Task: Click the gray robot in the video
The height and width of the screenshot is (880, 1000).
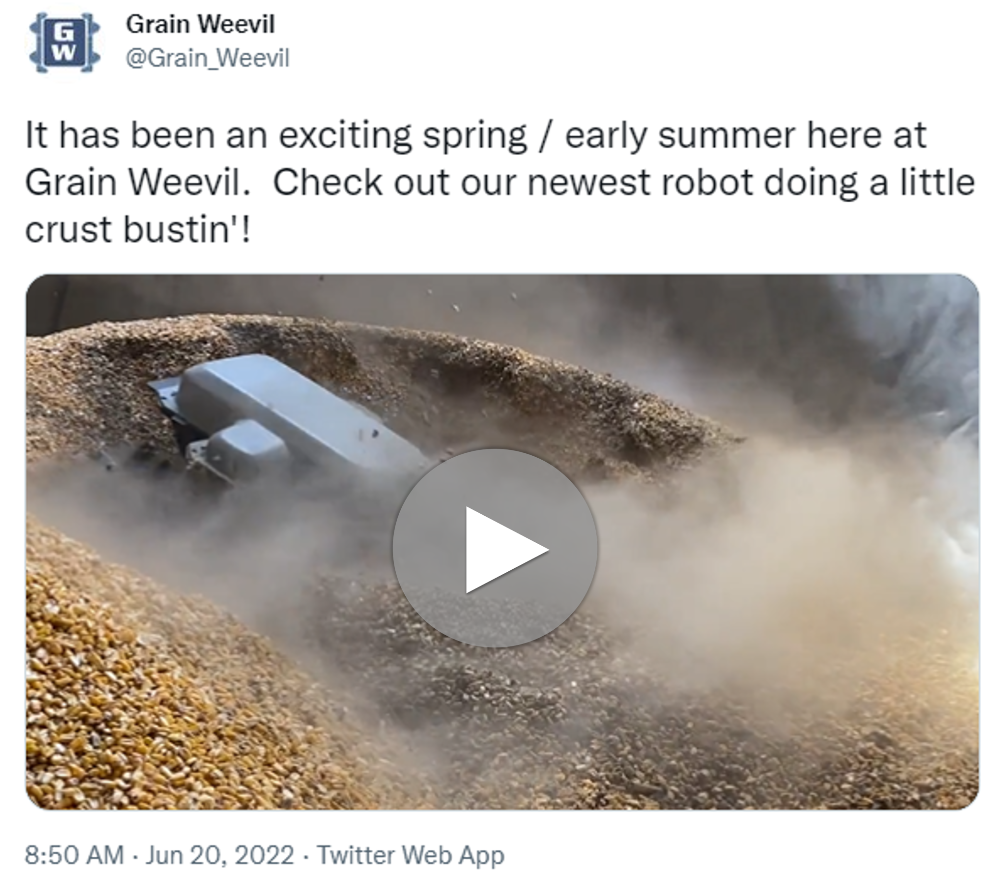Action: pyautogui.click(x=287, y=421)
